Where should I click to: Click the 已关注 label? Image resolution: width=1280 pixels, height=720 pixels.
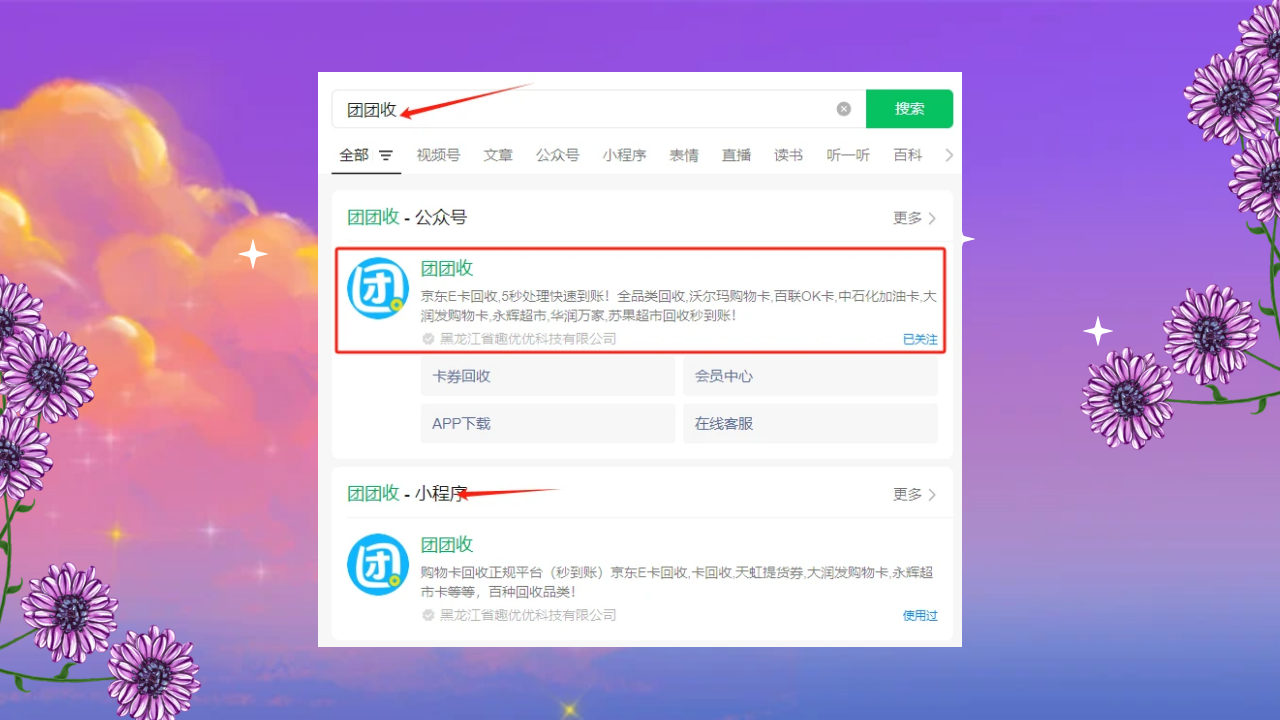pos(920,339)
